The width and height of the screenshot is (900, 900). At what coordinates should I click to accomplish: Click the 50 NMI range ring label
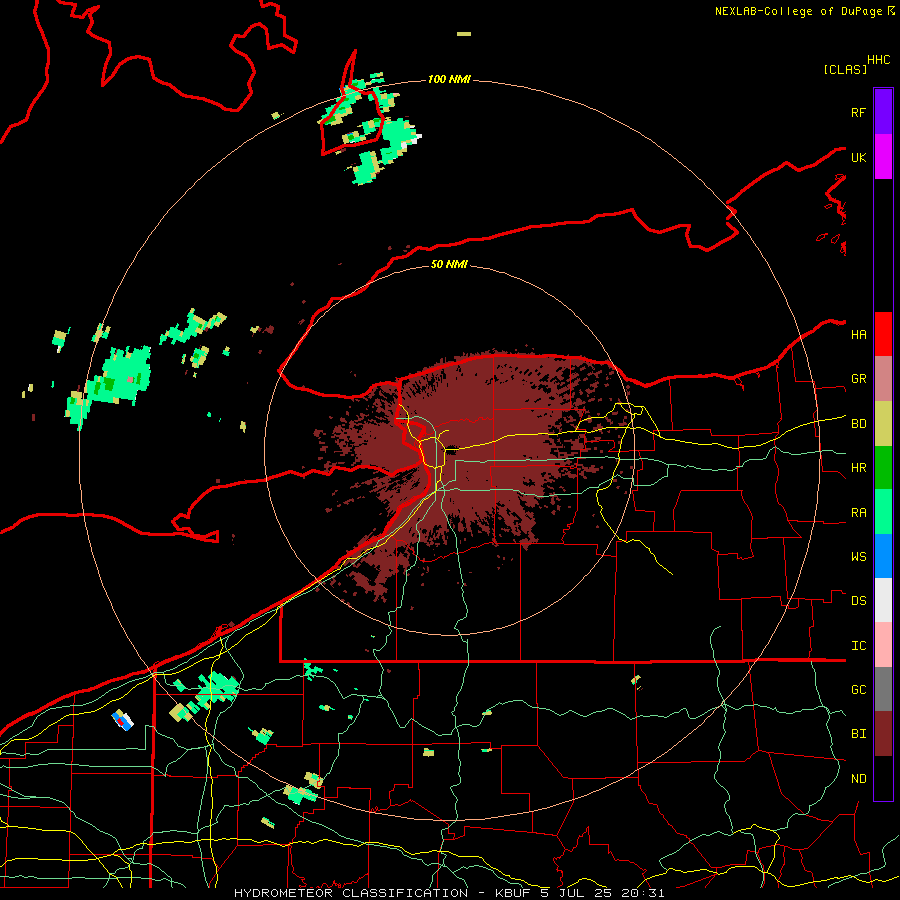pos(449,264)
